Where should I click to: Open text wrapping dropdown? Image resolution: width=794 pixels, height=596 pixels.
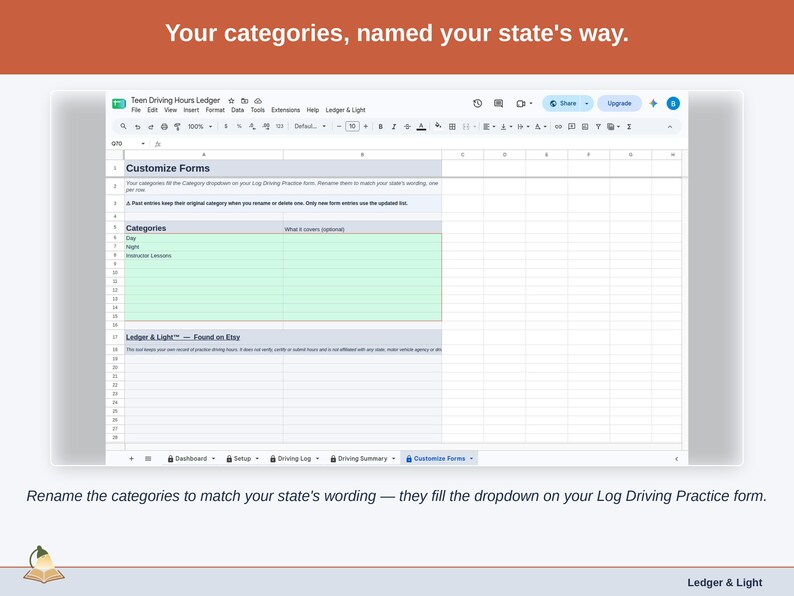tap(523, 127)
